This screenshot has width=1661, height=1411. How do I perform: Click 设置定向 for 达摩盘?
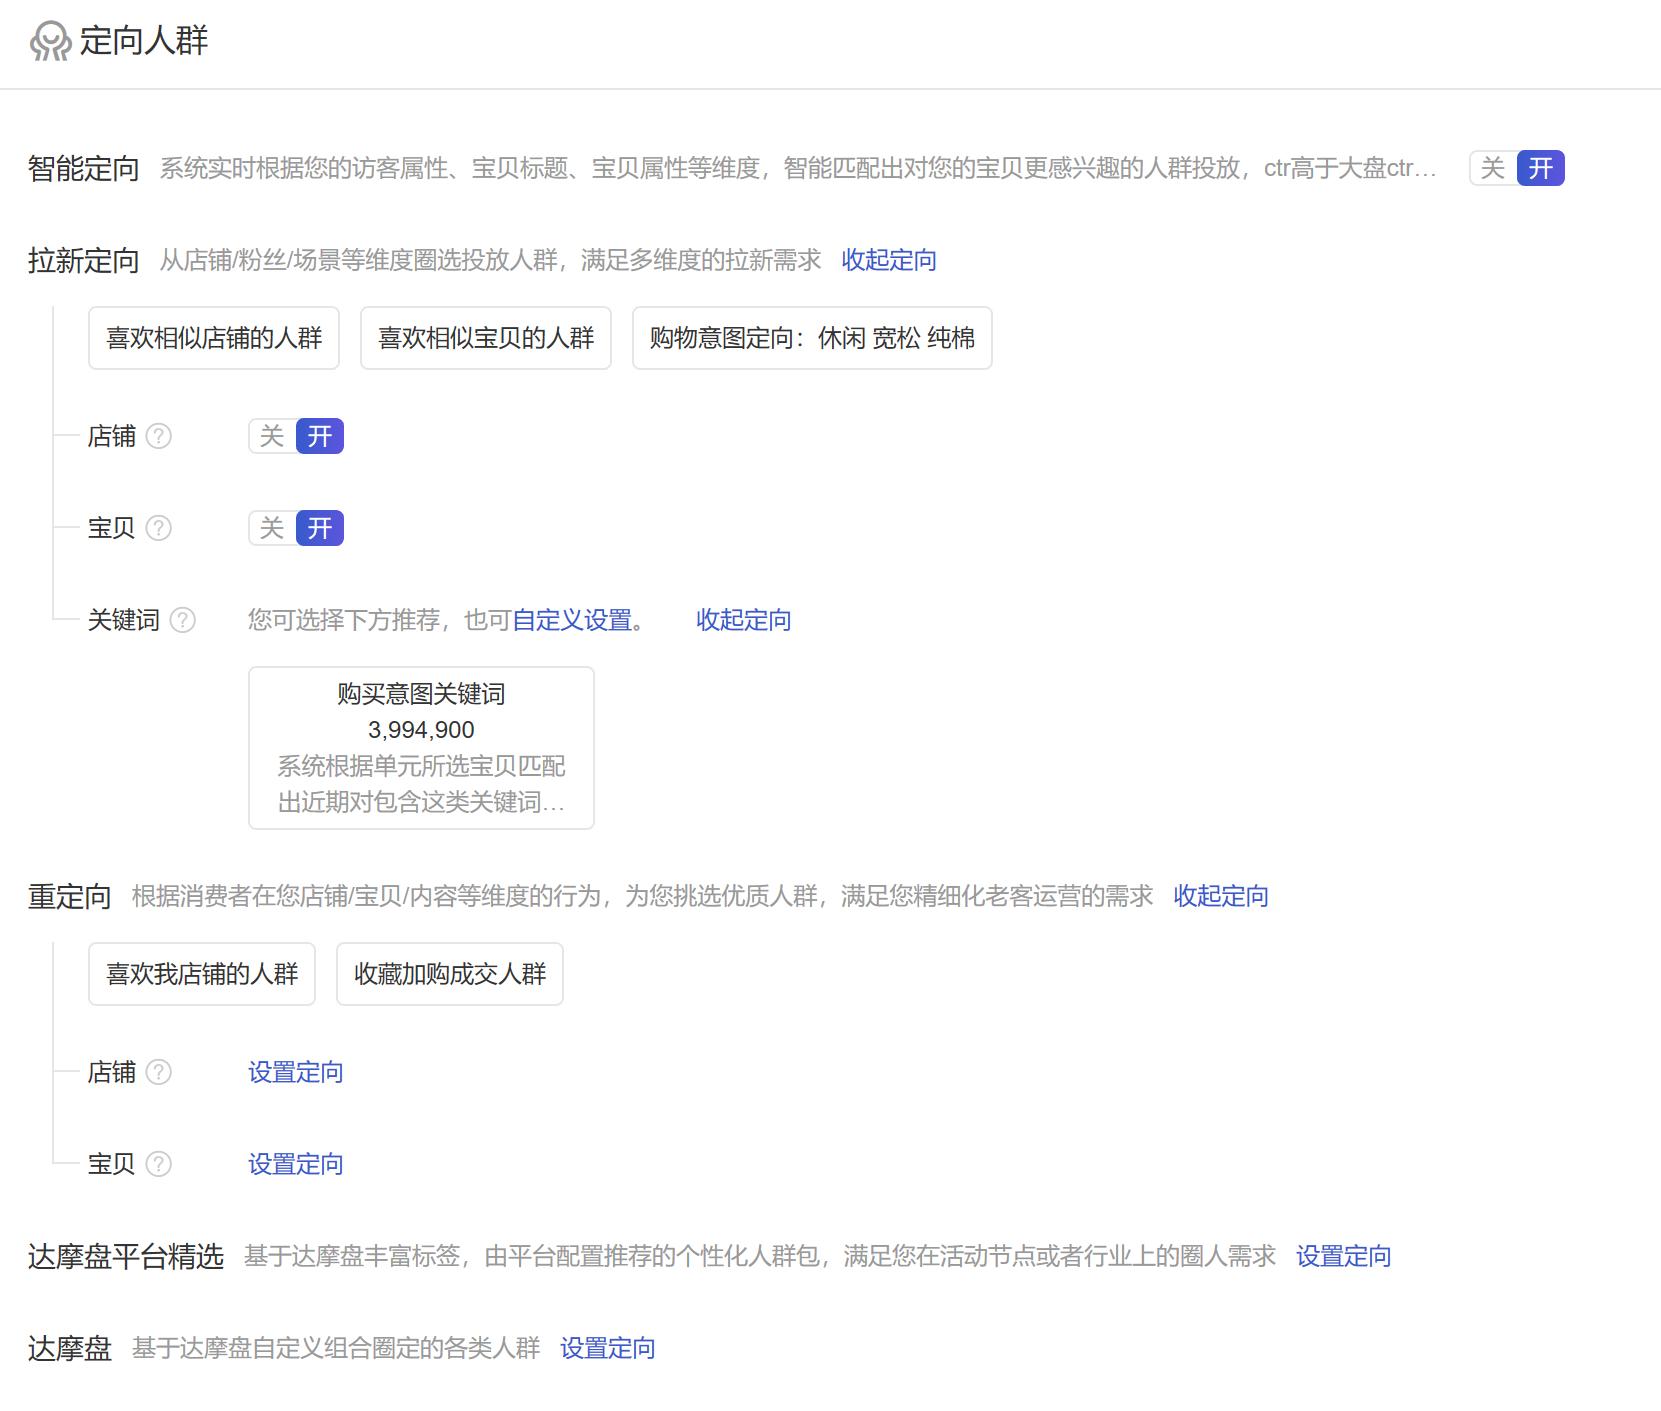pyautogui.click(x=609, y=1348)
